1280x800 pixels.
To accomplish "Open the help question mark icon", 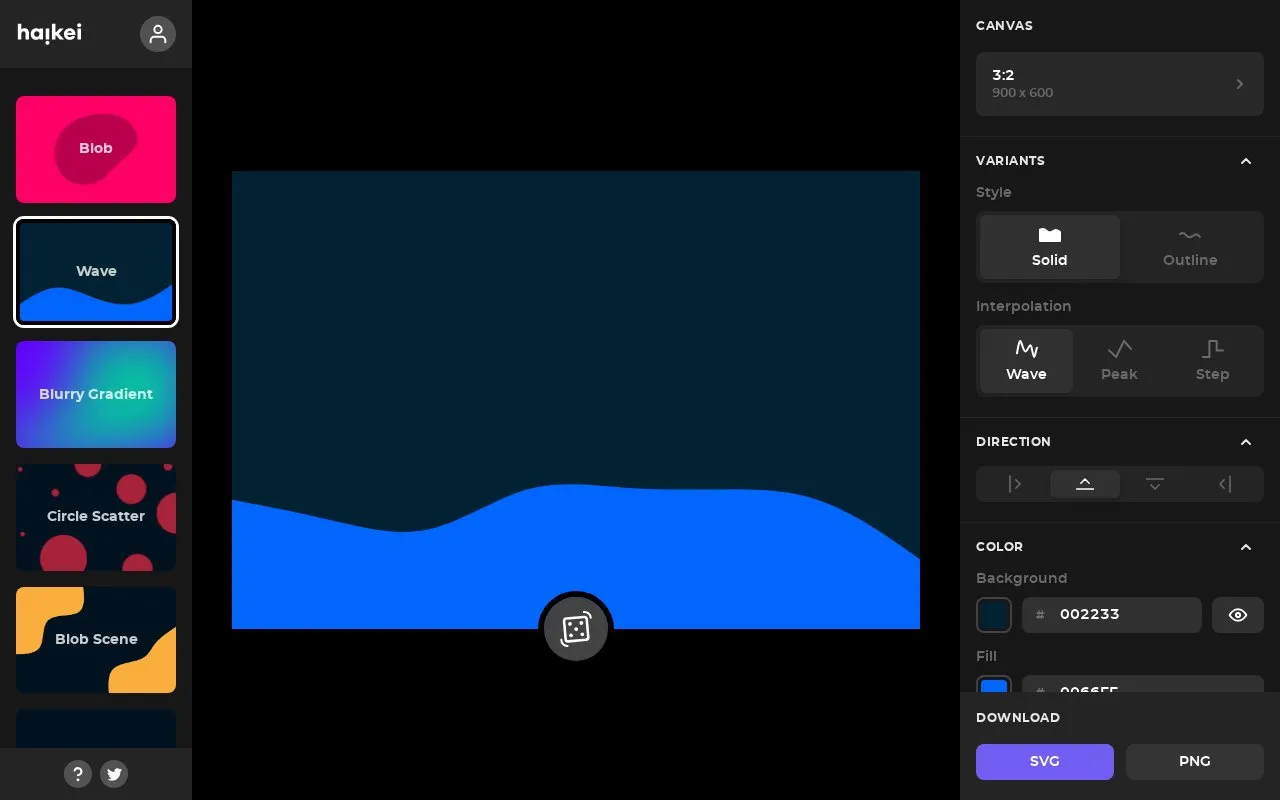I will 78,774.
